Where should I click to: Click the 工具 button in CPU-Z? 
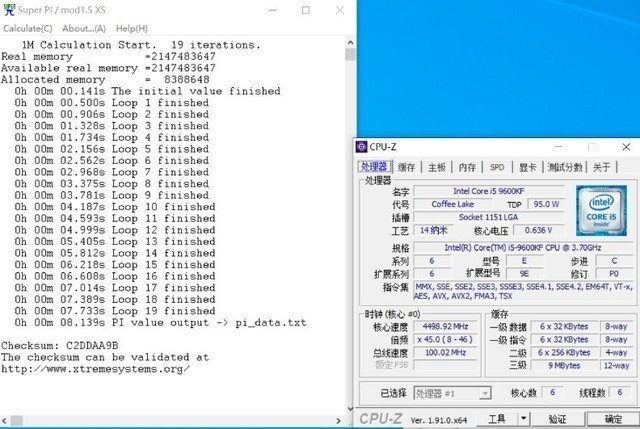(x=497, y=419)
